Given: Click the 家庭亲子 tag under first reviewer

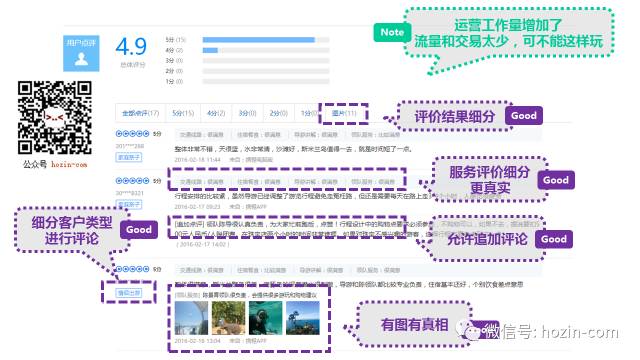Looking at the screenshot, I should (129, 157).
